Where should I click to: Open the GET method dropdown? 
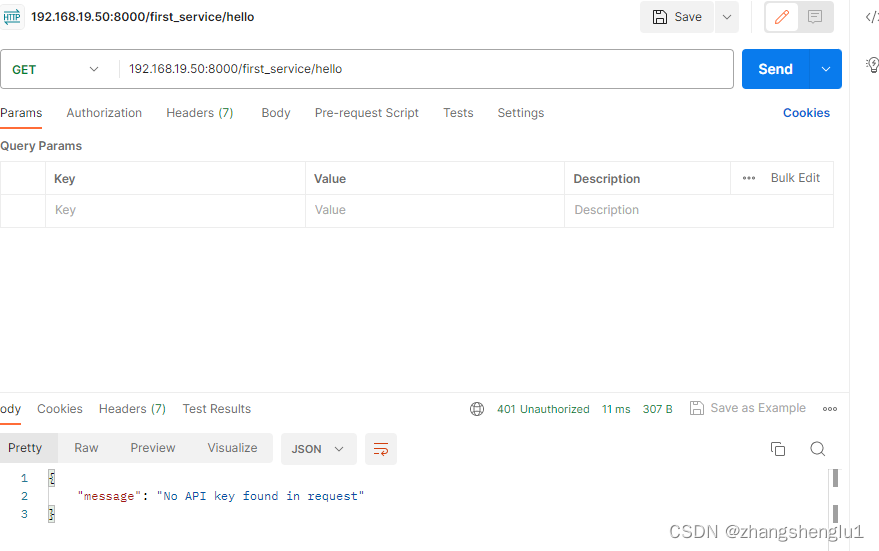coord(55,70)
